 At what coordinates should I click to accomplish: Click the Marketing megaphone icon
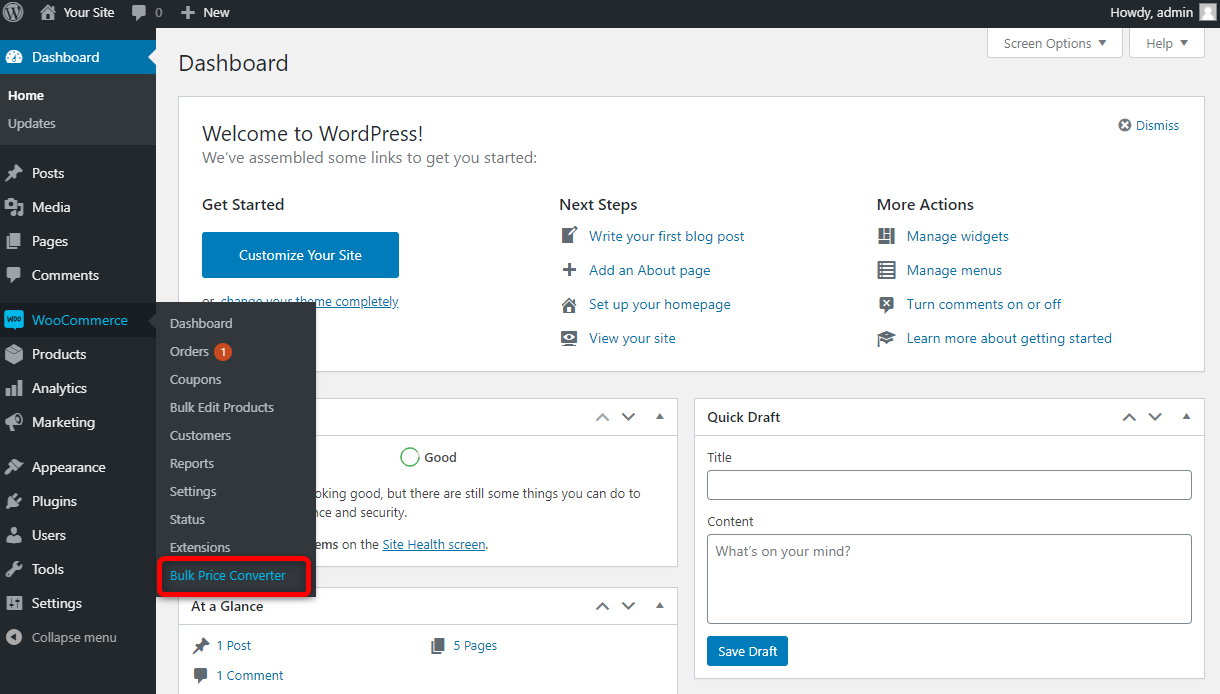(14, 422)
